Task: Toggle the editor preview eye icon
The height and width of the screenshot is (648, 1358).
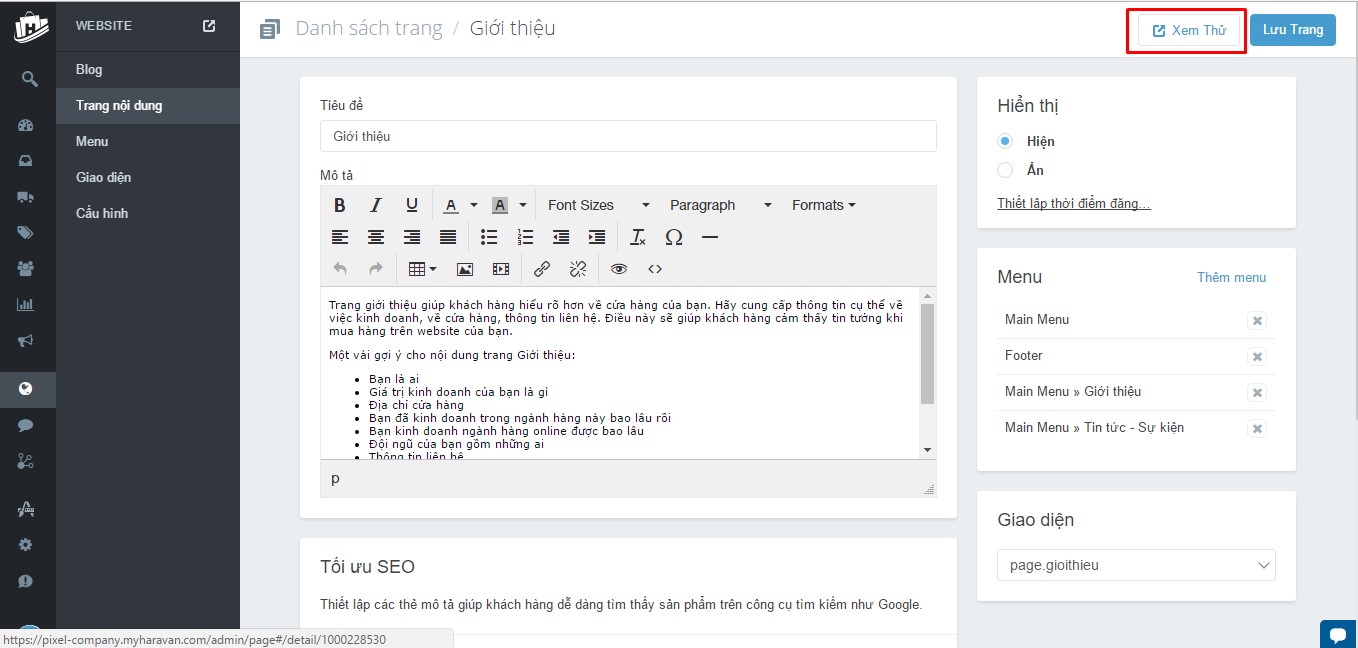Action: (x=619, y=269)
